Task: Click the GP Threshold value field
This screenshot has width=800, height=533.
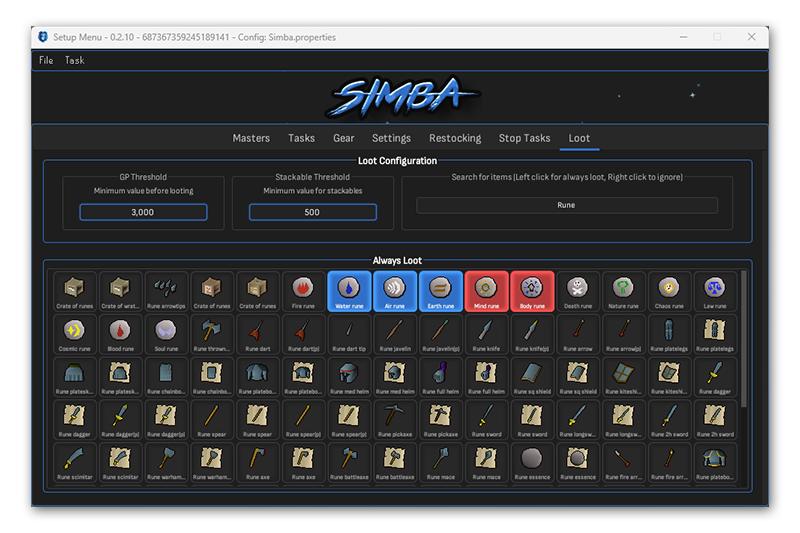Action: [x=143, y=212]
